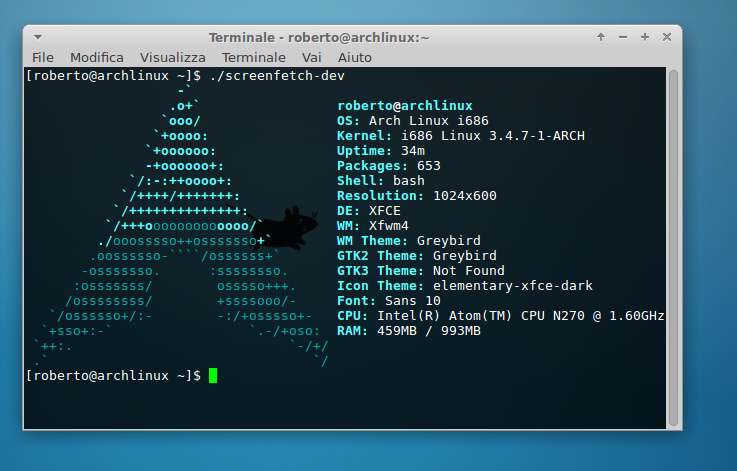
Task: Open the Terminale menu
Action: coord(254,57)
